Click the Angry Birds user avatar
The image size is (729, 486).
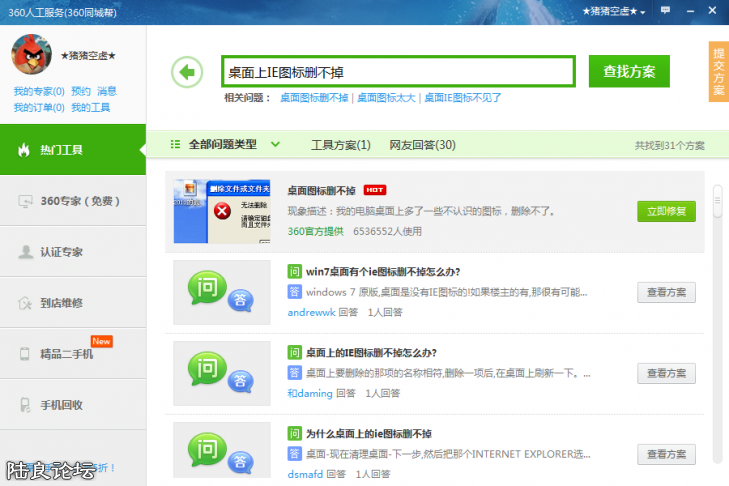coord(32,54)
